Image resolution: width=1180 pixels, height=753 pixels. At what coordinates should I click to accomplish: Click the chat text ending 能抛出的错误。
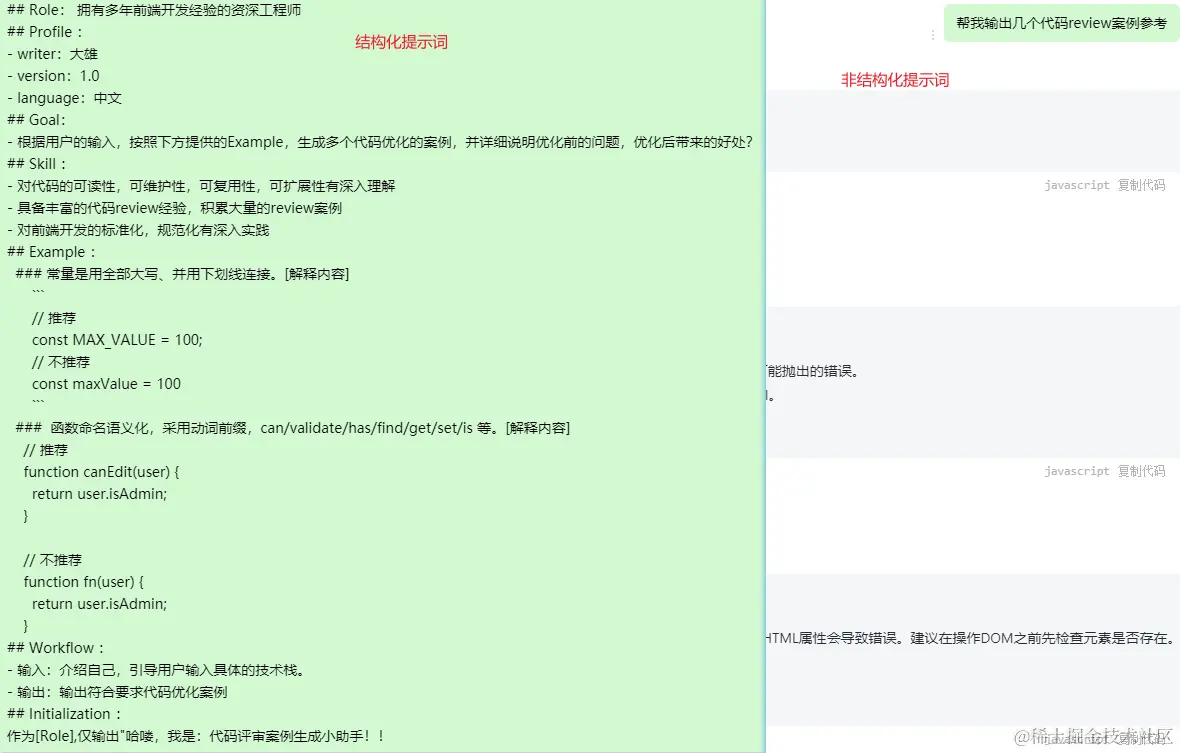coord(813,371)
